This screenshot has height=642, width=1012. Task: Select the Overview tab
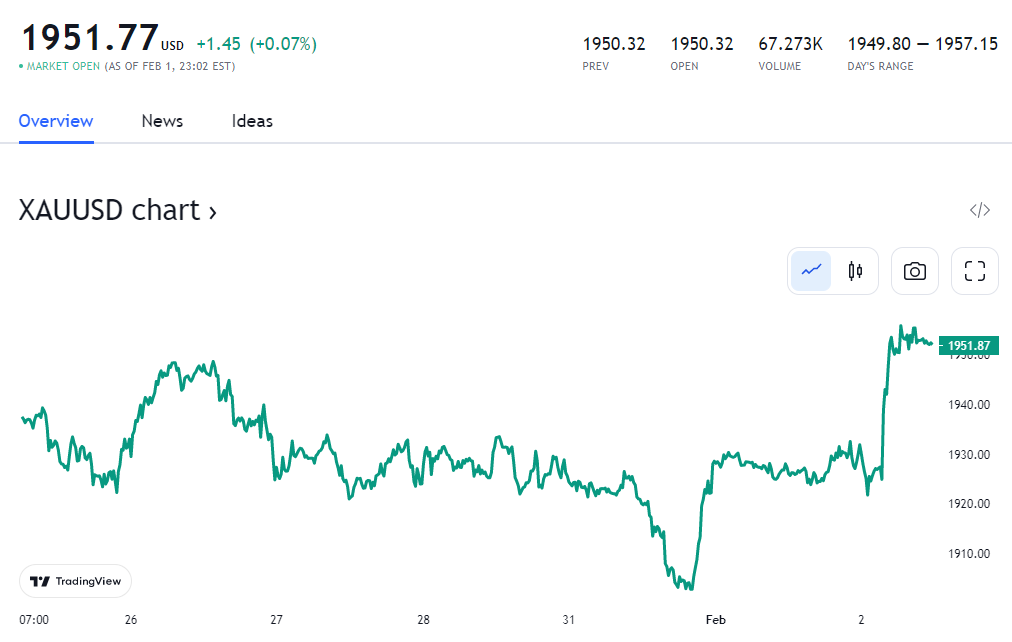[x=56, y=121]
